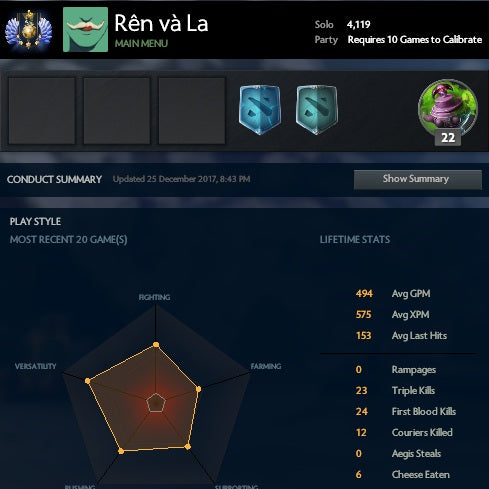Image resolution: width=489 pixels, height=489 pixels.
Task: Click the Farming vertex point on chart
Action: tap(198, 389)
